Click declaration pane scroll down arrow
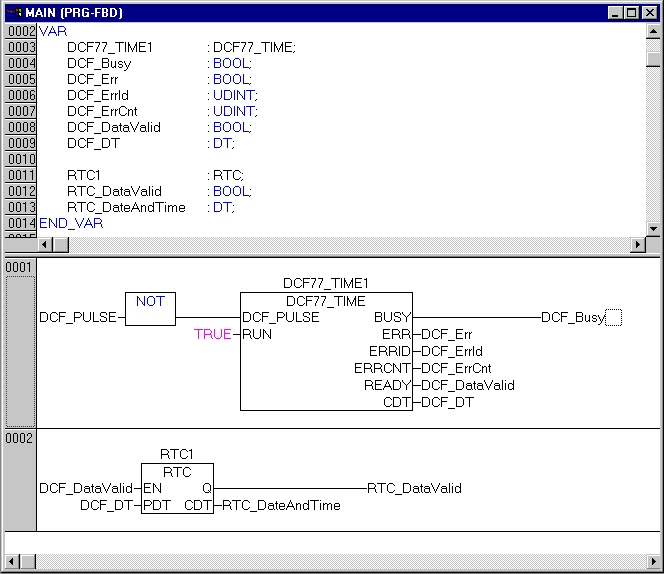 coord(653,229)
